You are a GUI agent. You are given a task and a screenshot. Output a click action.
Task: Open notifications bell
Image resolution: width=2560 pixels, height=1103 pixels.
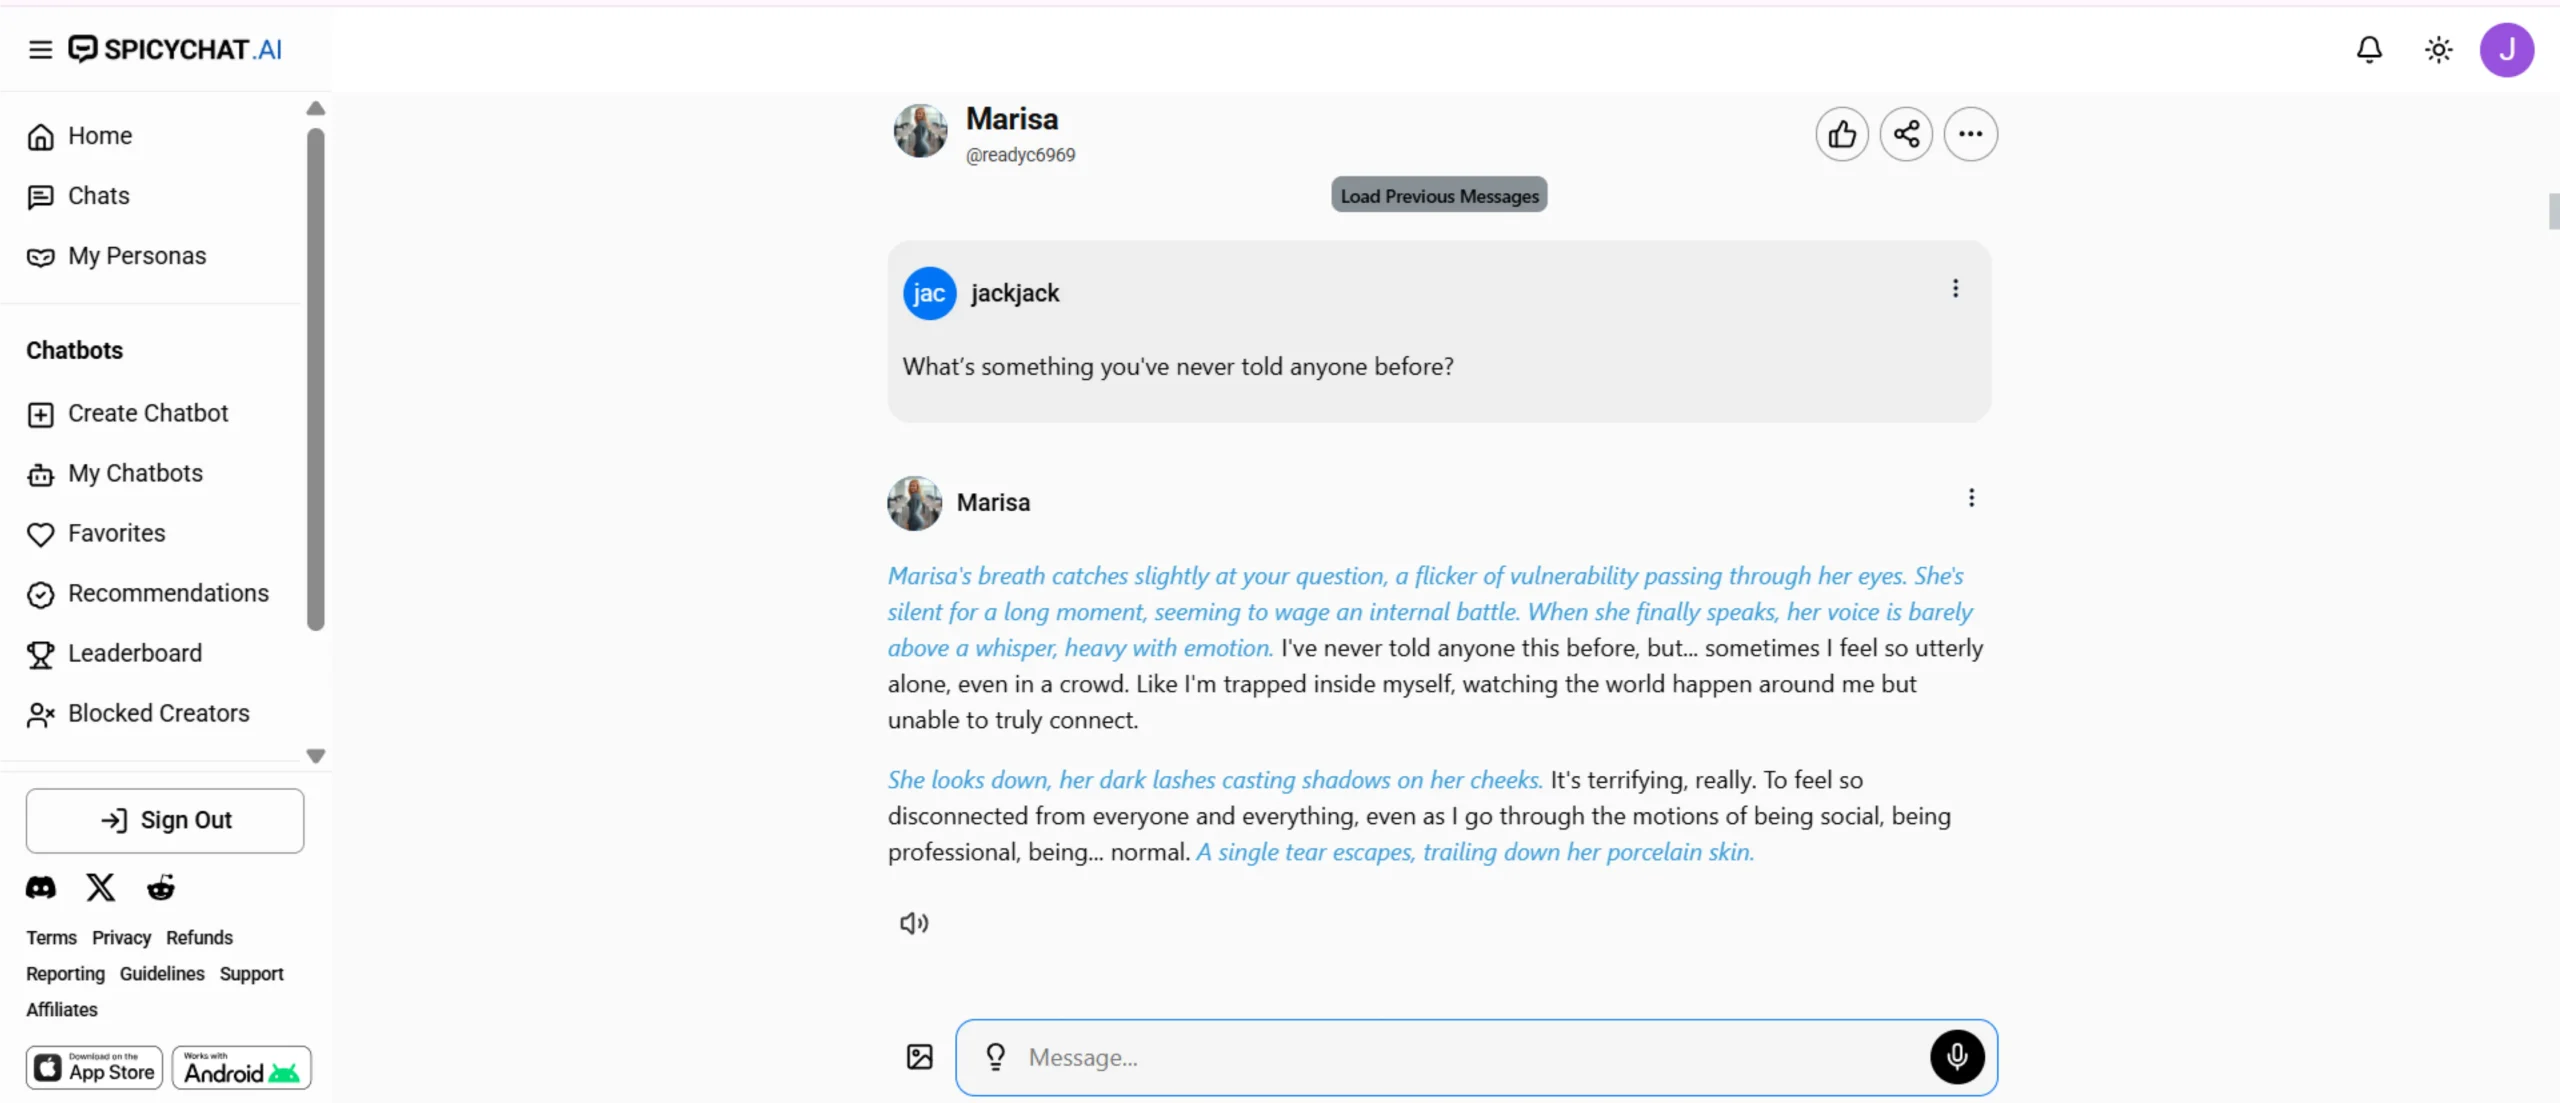point(2369,49)
